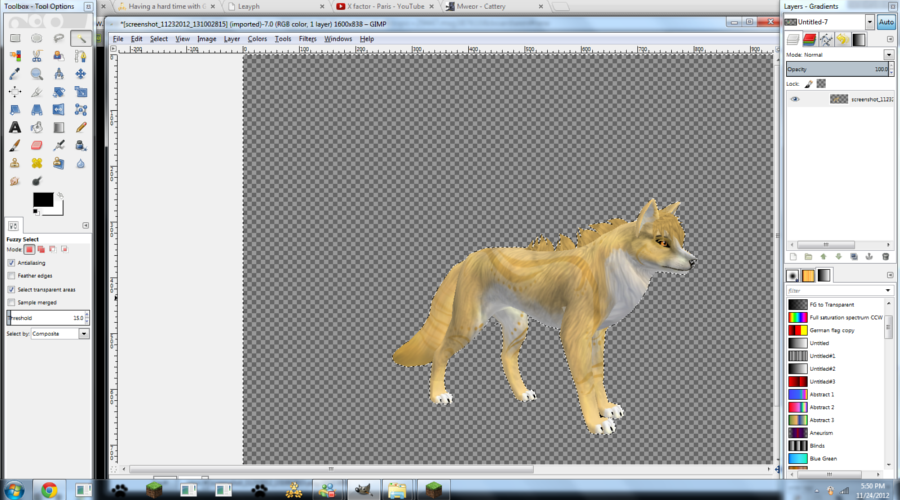Screen dimensions: 900x500
Task: Set selection mode to Add
Action: click(x=41, y=250)
